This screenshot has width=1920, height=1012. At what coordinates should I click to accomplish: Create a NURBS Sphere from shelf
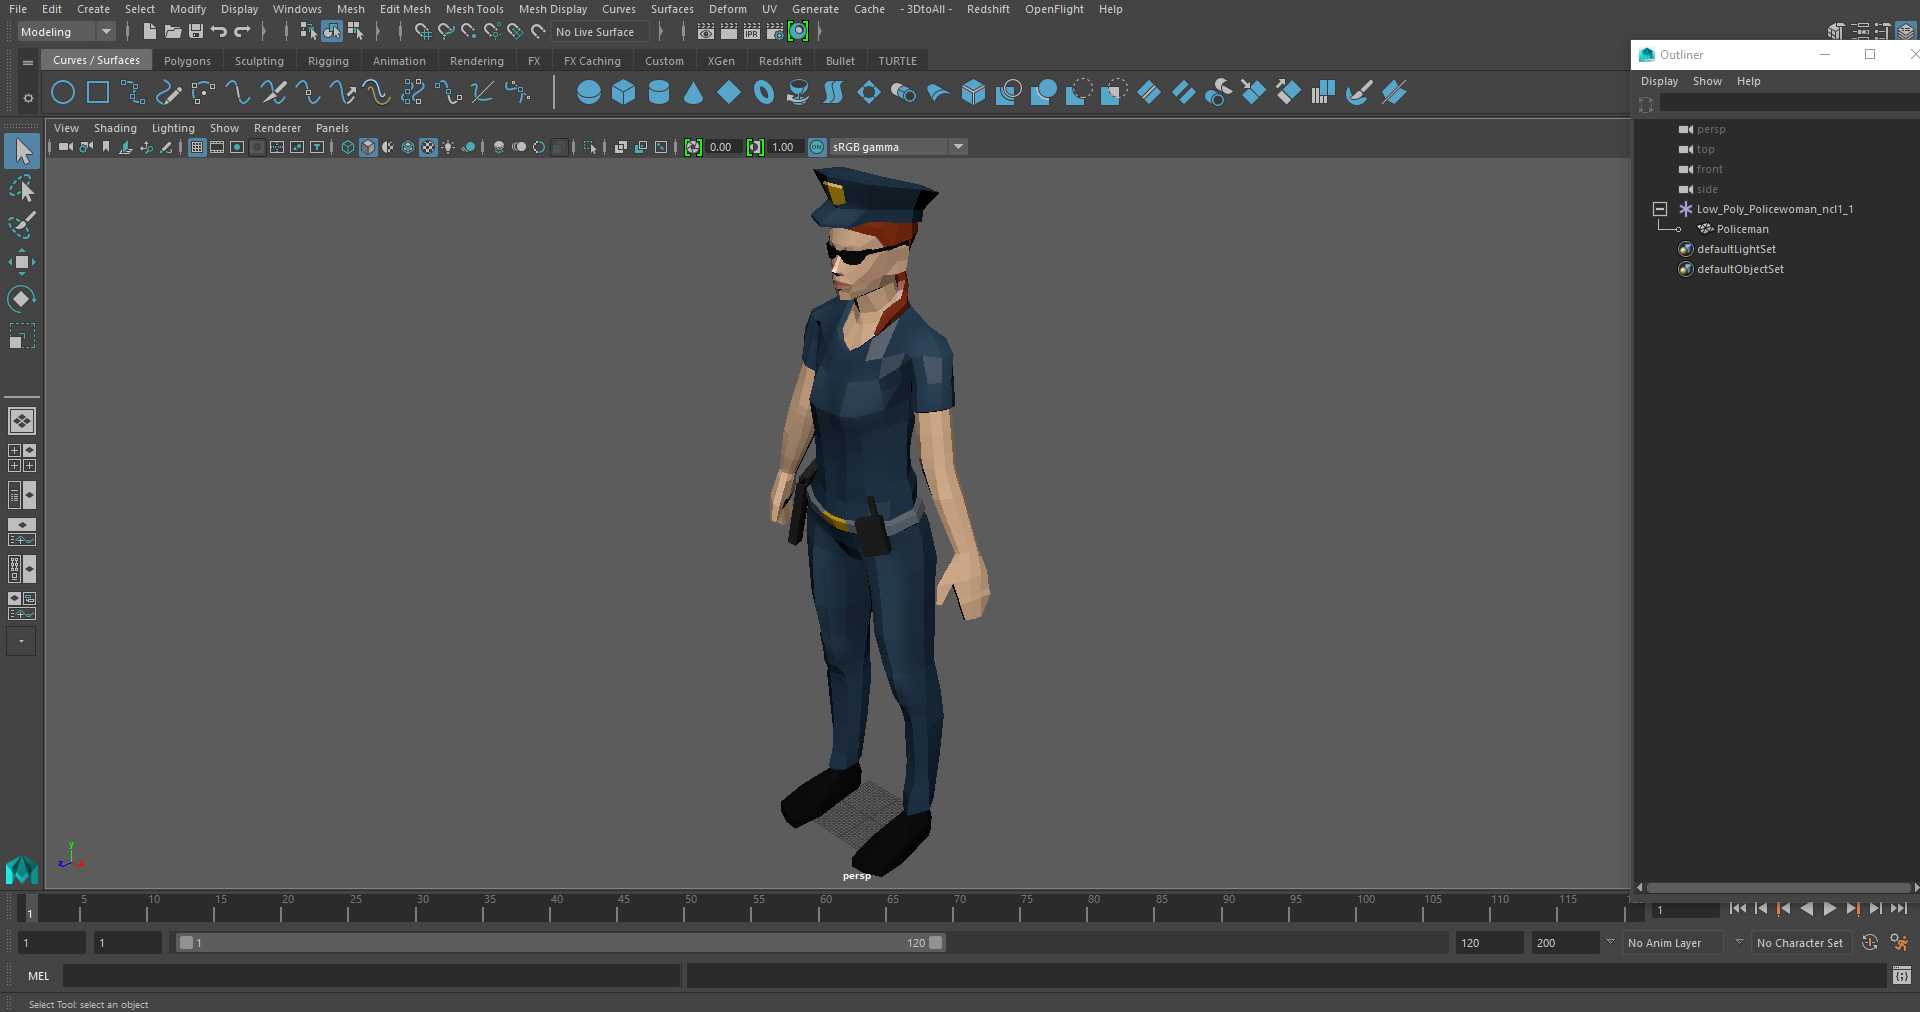point(589,93)
